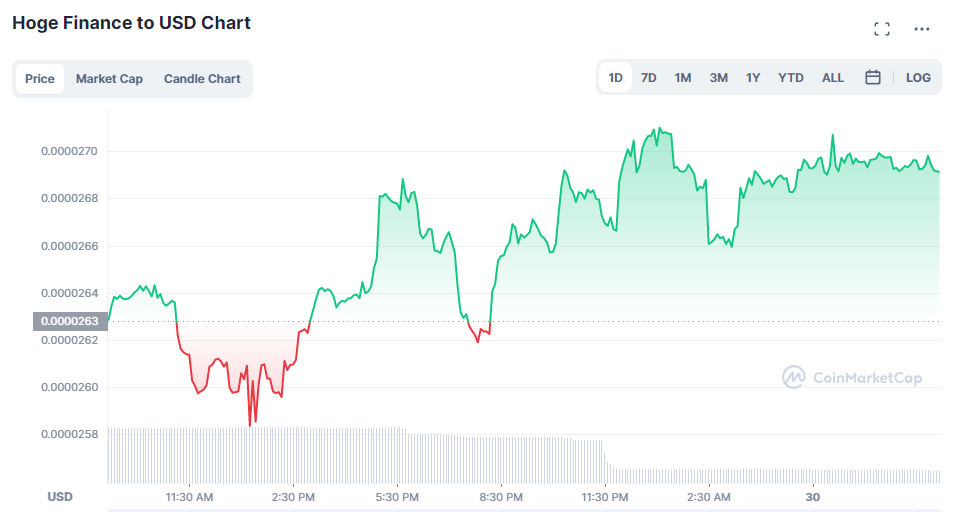
Task: Click the 0.0000258 y-axis label
Action: tap(69, 434)
